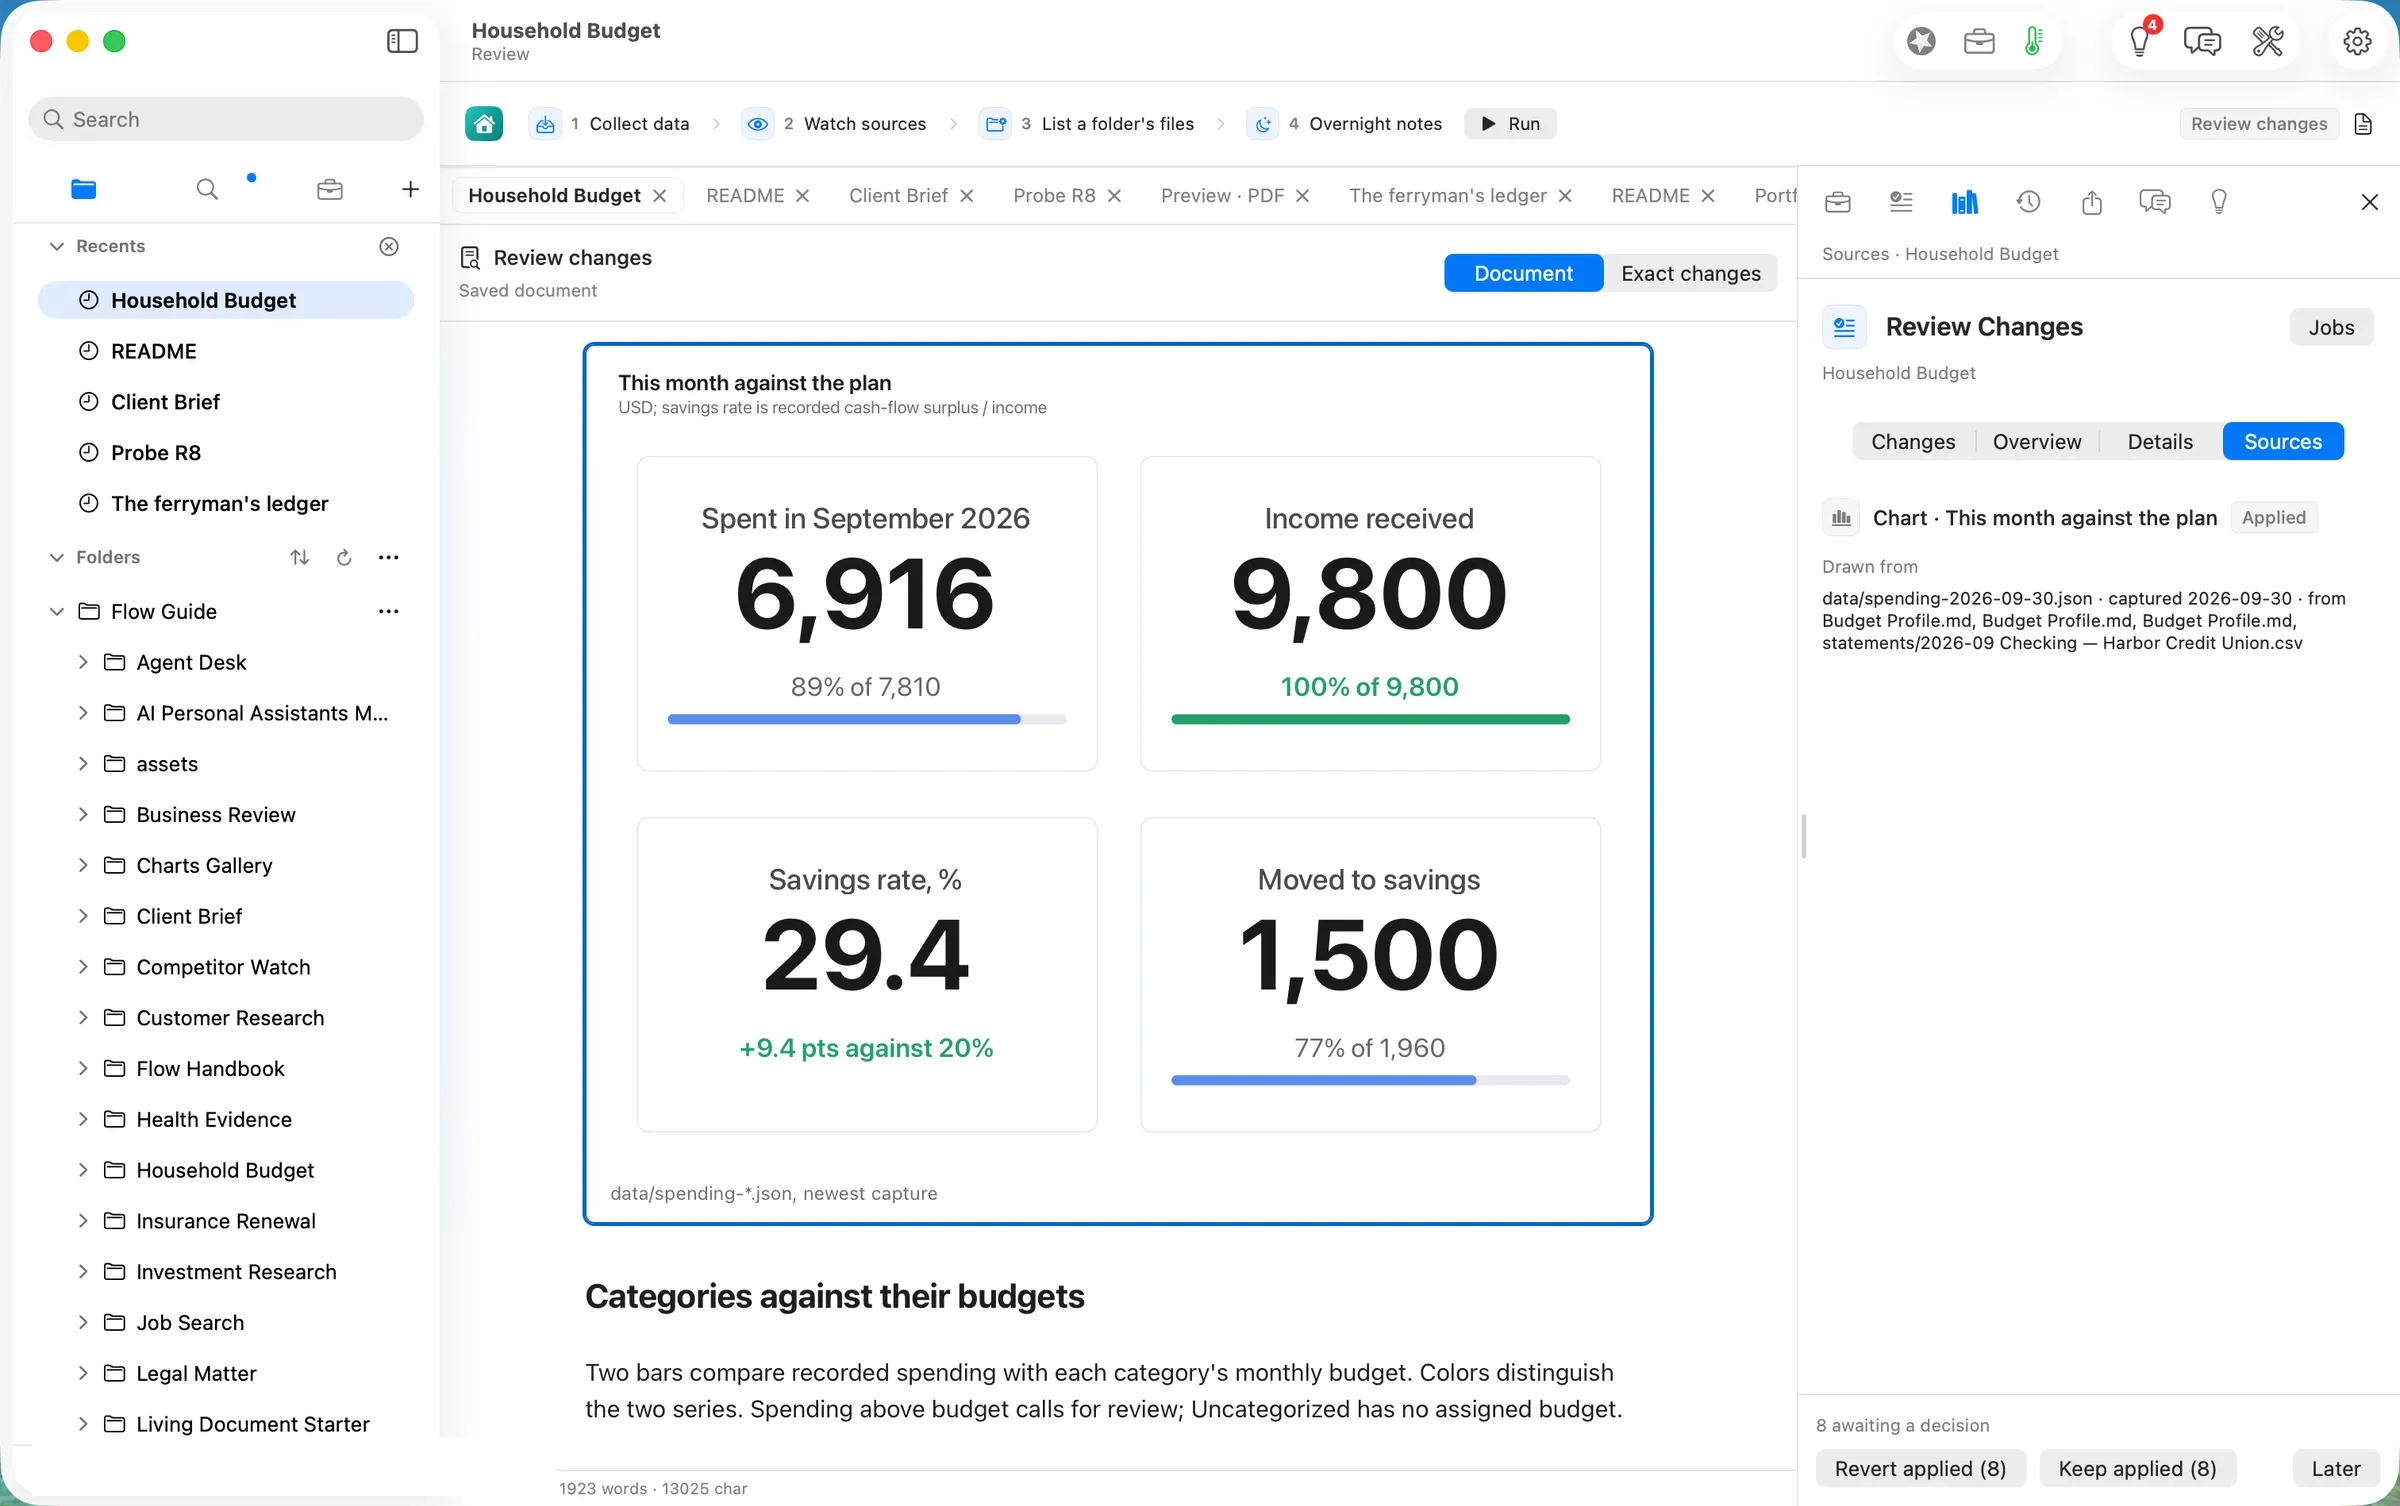The width and height of the screenshot is (2400, 1506).
Task: Switch to the Probe R8 tab
Action: click(x=1054, y=195)
